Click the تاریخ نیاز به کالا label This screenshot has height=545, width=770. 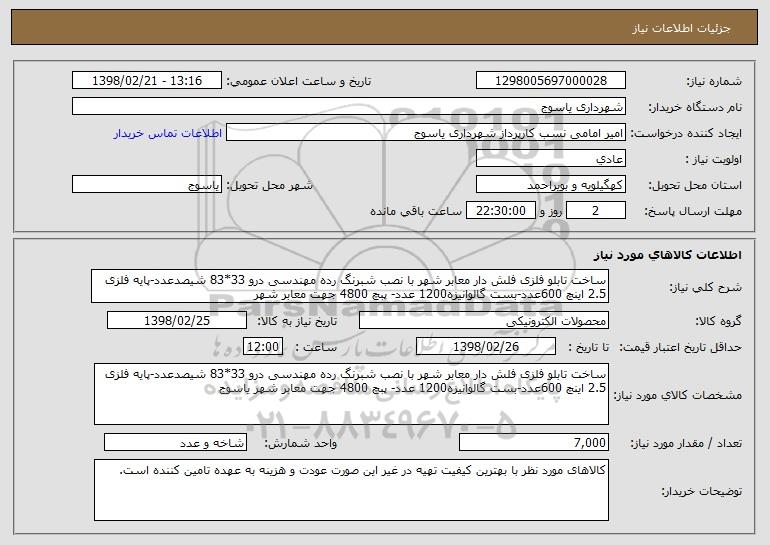click(x=297, y=321)
